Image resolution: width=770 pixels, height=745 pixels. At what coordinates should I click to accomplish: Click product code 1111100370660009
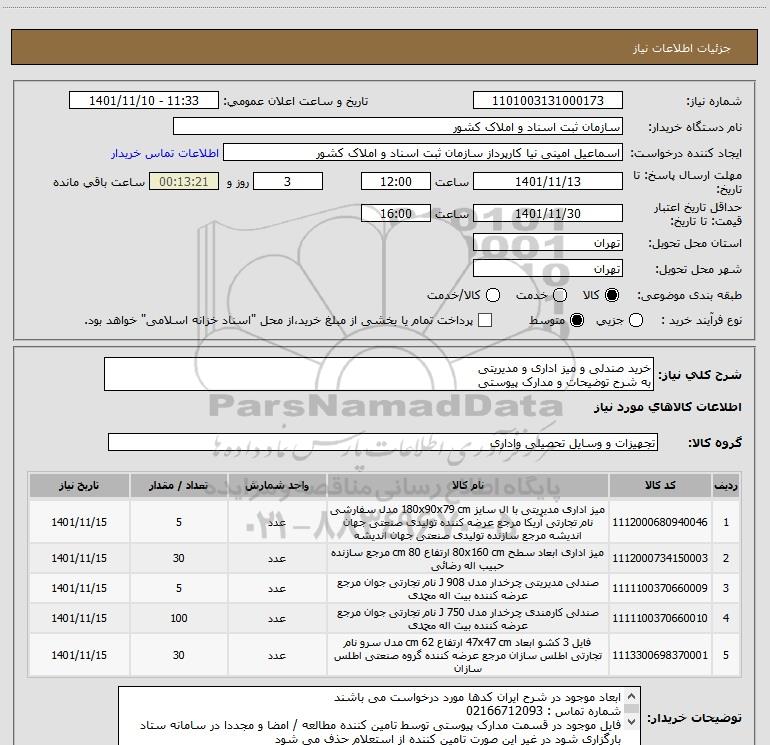(660, 588)
